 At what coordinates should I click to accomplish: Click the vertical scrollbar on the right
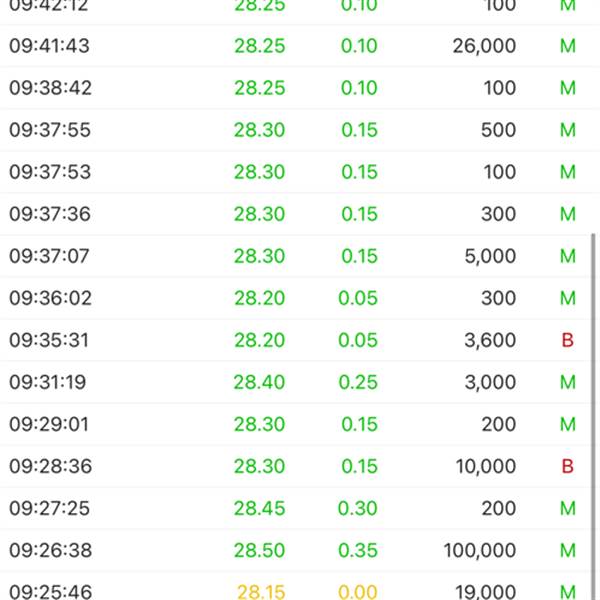594,400
